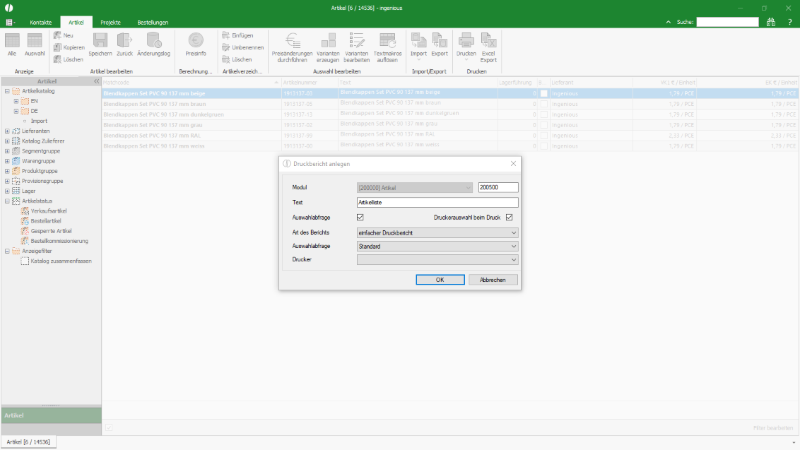Toggle checkbox in the beige article row

coord(544,93)
